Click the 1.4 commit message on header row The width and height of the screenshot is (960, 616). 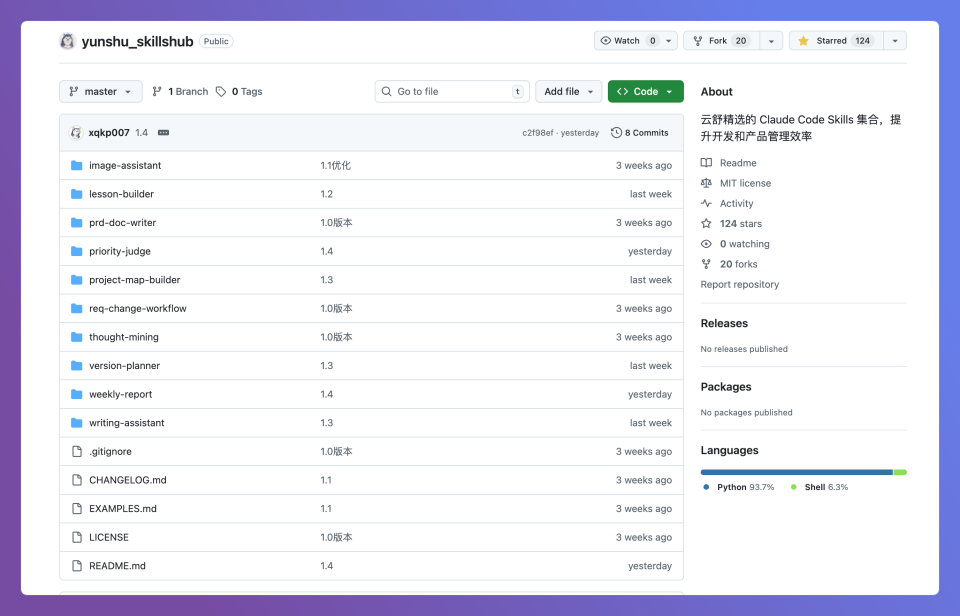[141, 133]
